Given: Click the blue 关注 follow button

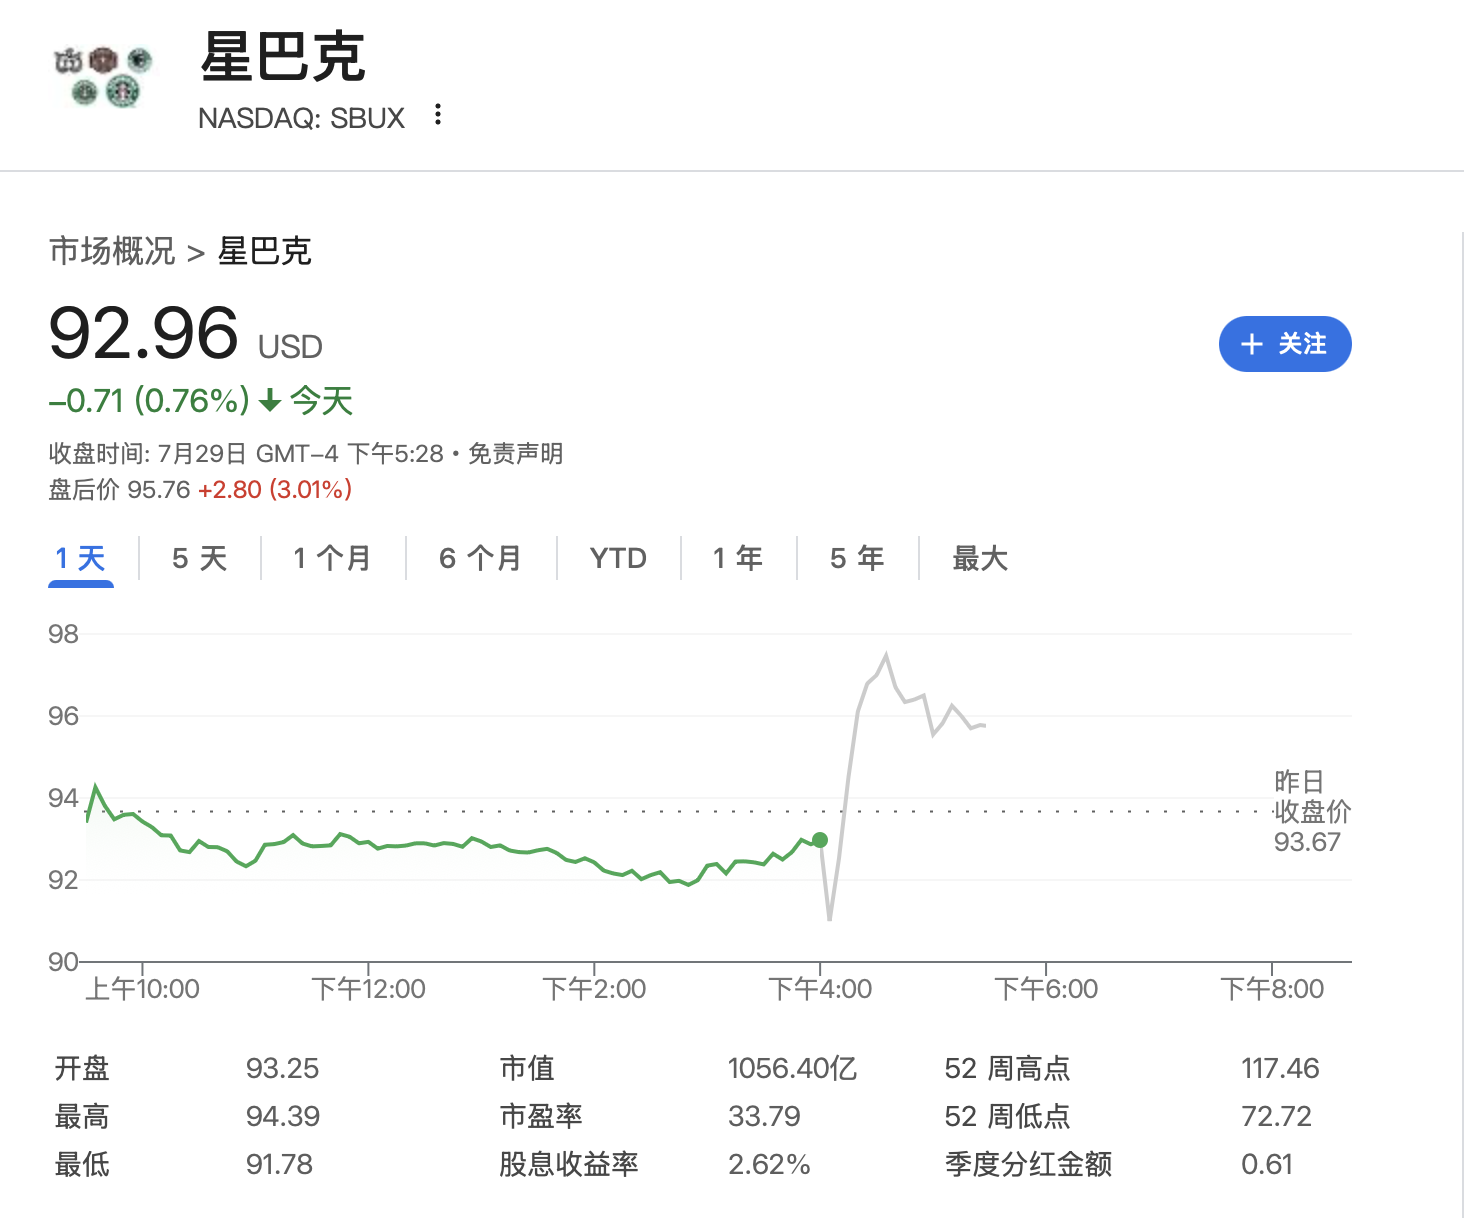Looking at the screenshot, I should click(x=1285, y=344).
